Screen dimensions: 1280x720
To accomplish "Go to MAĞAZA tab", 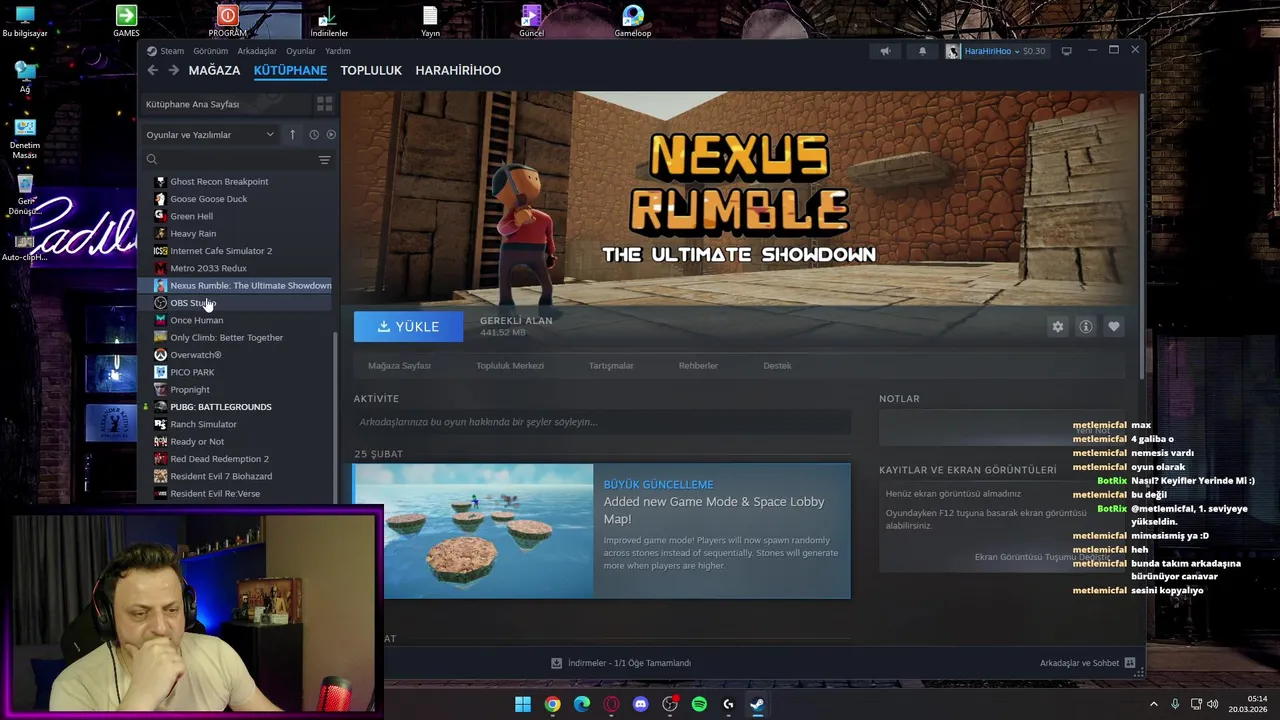I will [214, 70].
